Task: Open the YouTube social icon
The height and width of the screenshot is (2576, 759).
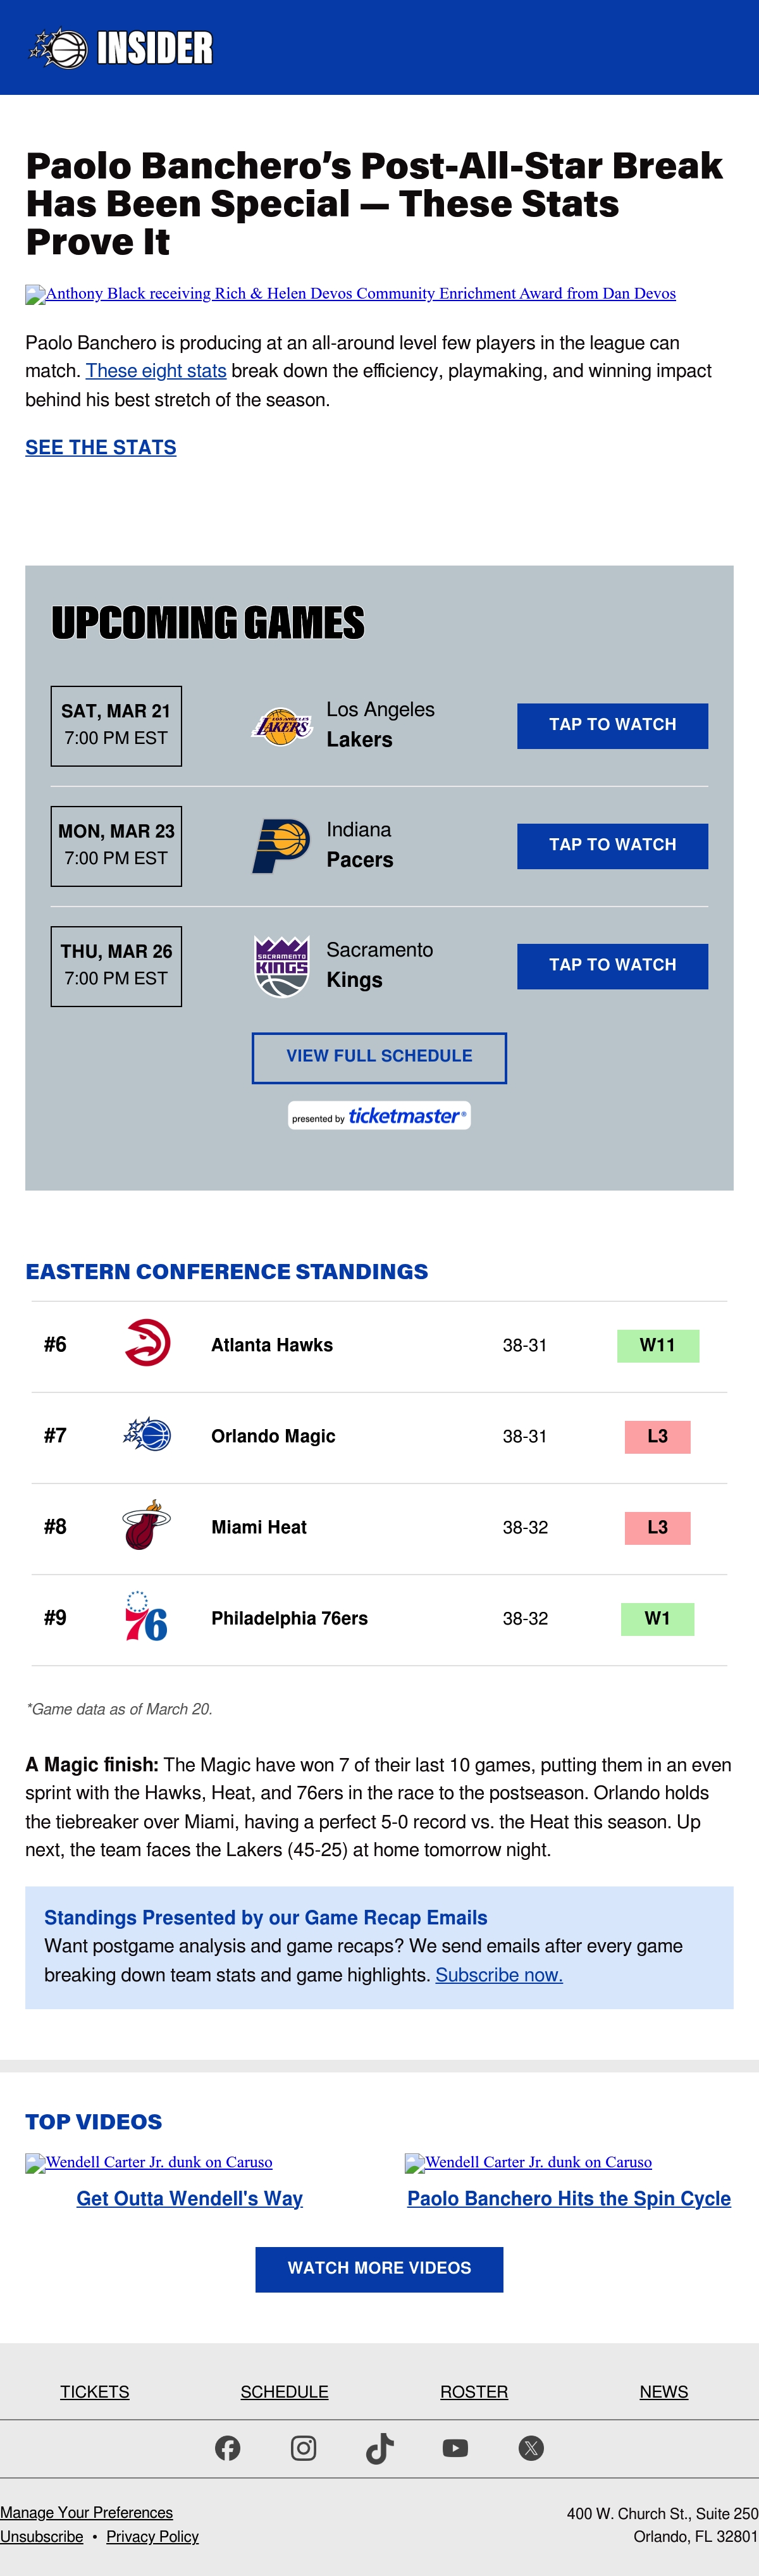Action: (x=455, y=2447)
